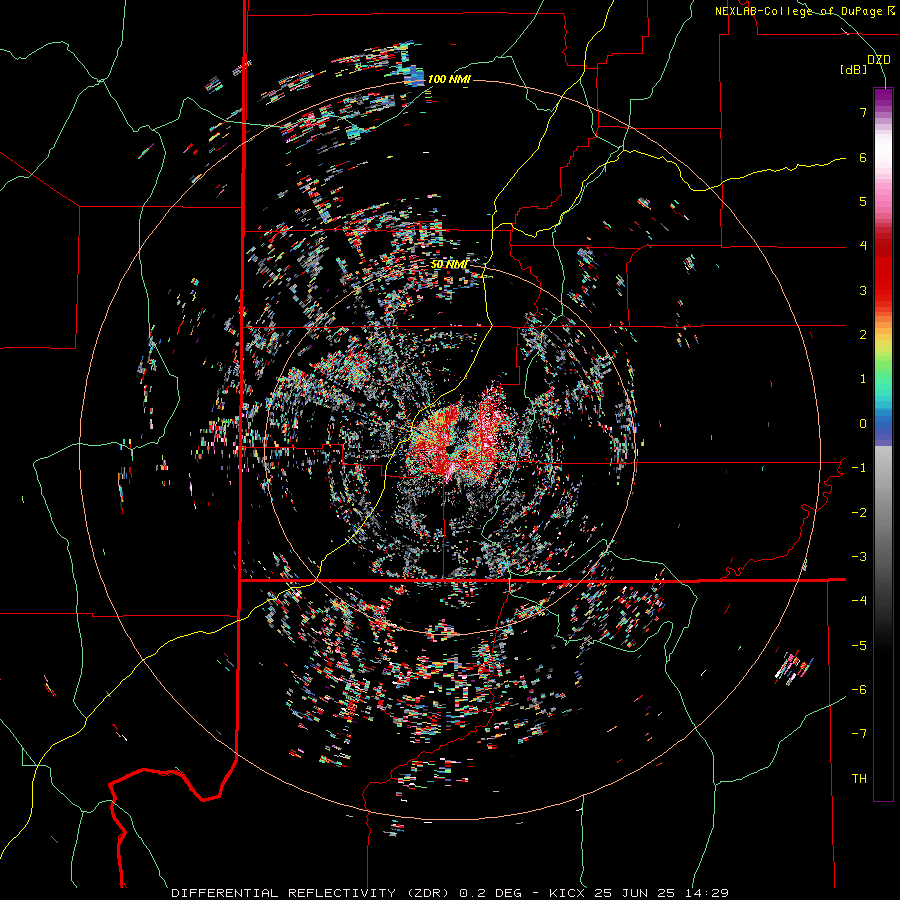Viewport: 900px width, 900px height.
Task: Click the 100 NMI range ring label
Action: 449,79
